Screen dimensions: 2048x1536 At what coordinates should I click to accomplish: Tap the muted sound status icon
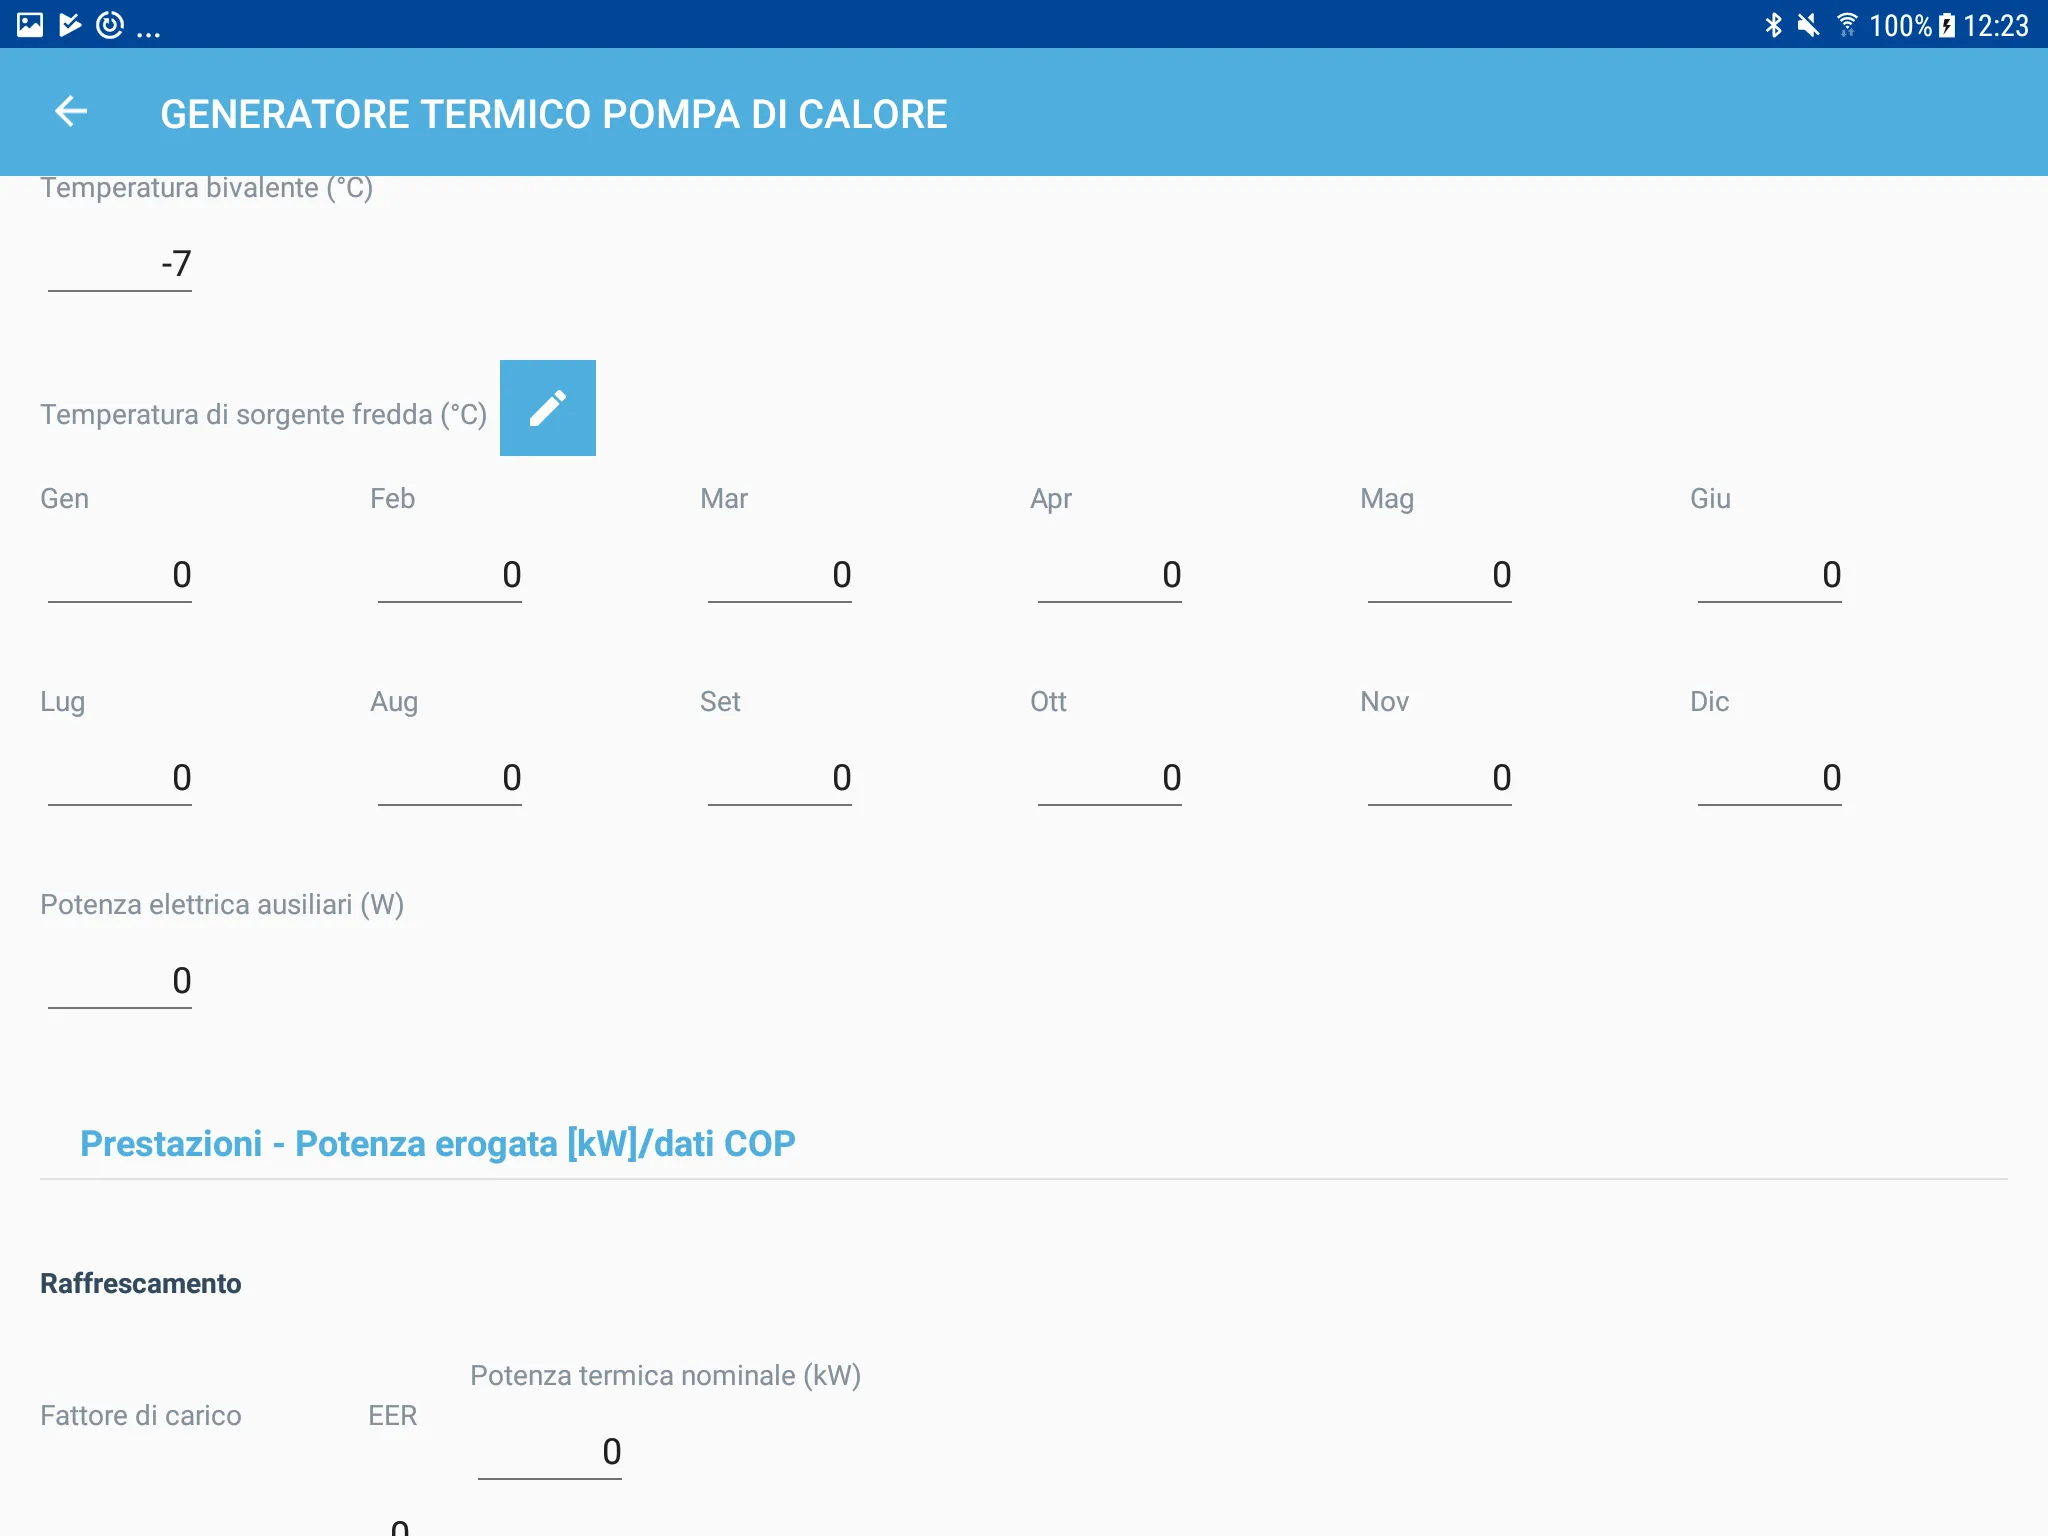point(1808,25)
